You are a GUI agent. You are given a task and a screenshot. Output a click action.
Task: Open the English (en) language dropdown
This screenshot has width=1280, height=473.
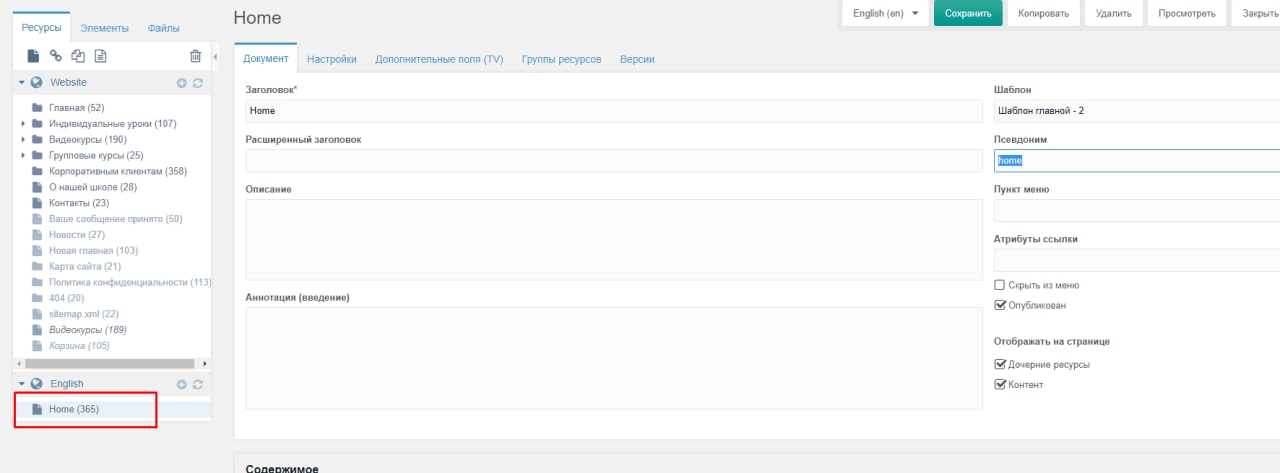pos(886,14)
